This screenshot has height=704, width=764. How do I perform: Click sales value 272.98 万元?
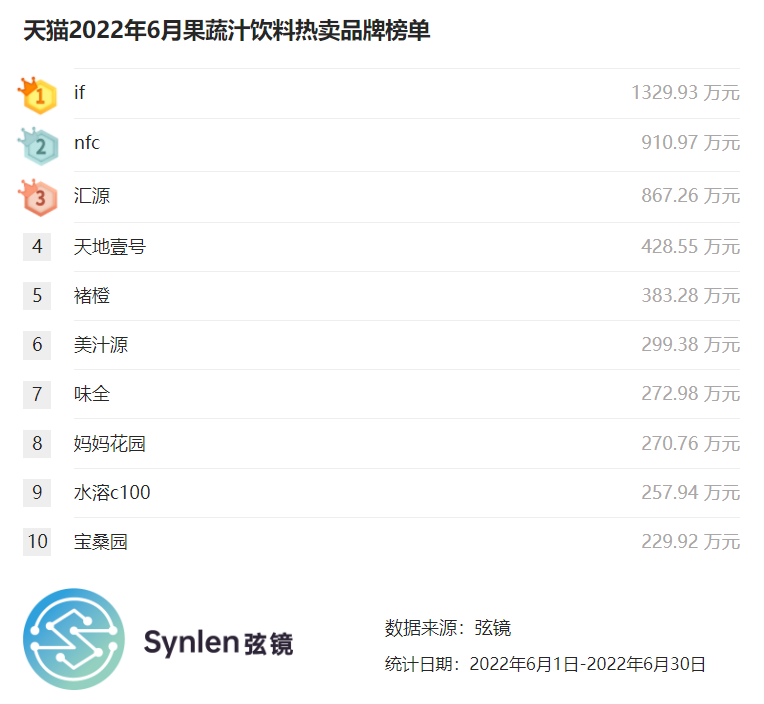pyautogui.click(x=690, y=394)
